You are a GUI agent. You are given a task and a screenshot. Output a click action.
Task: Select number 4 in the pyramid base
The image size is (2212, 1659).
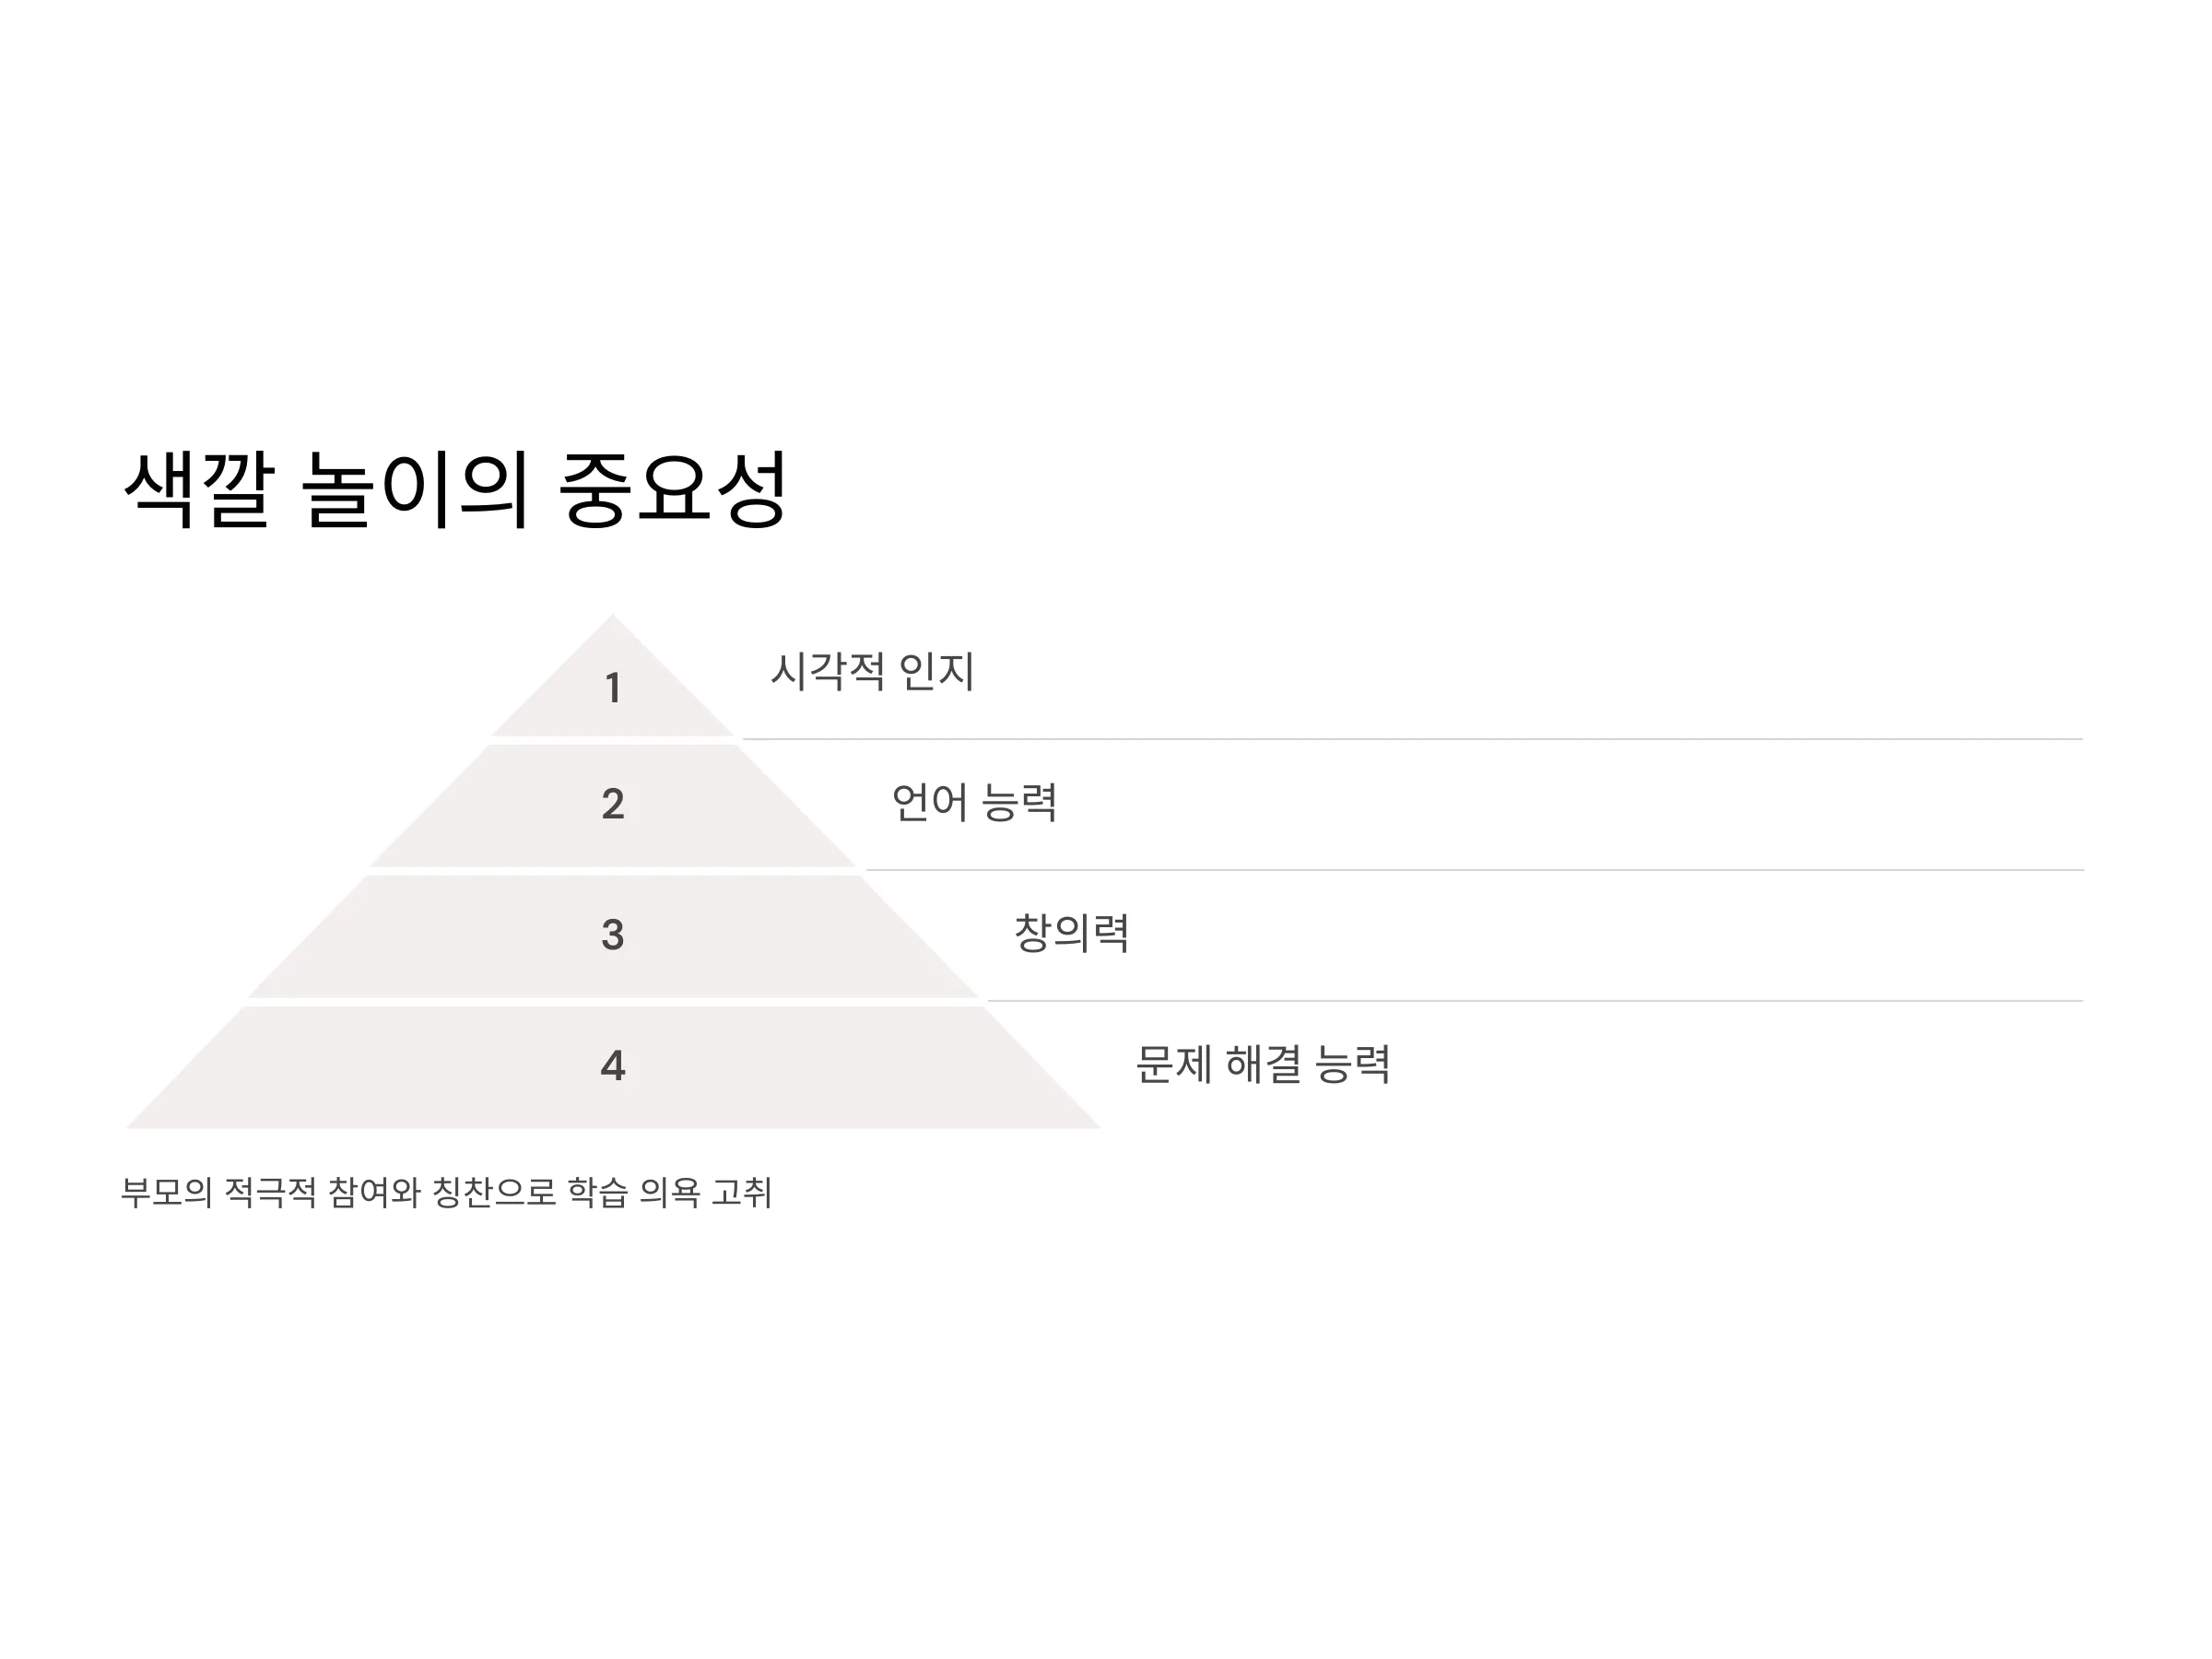click(613, 1065)
